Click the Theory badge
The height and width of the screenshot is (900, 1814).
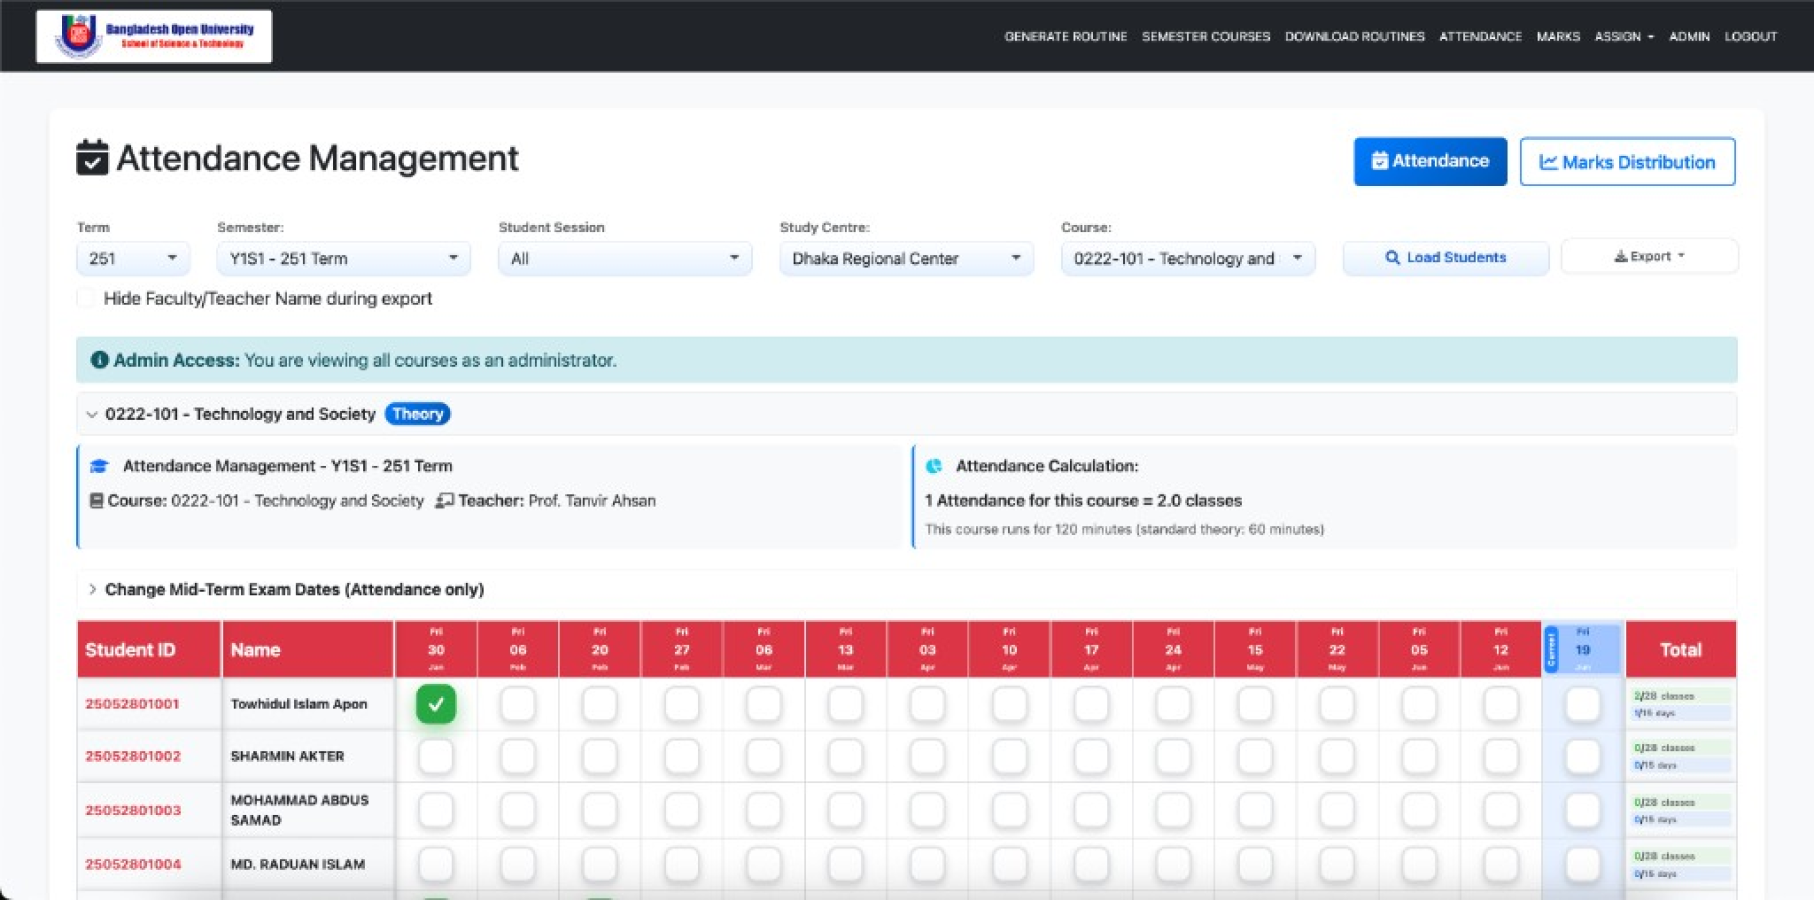(x=417, y=414)
